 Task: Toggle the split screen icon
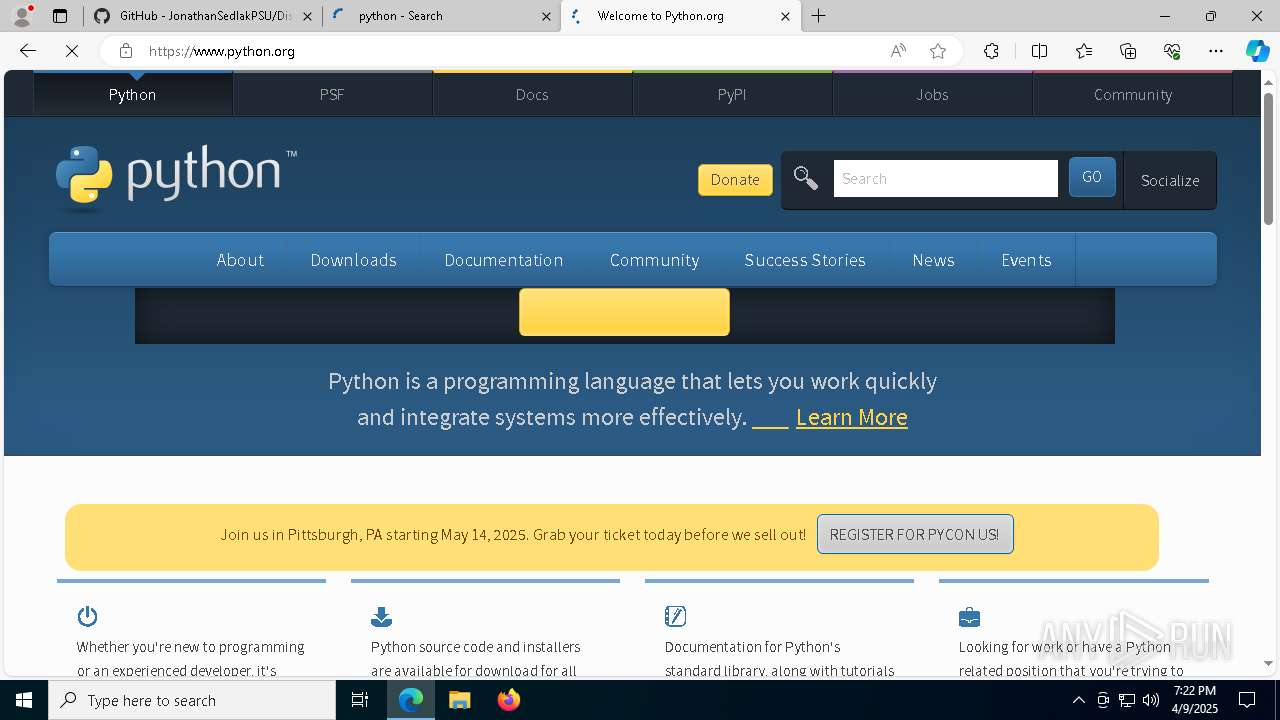[x=1039, y=51]
